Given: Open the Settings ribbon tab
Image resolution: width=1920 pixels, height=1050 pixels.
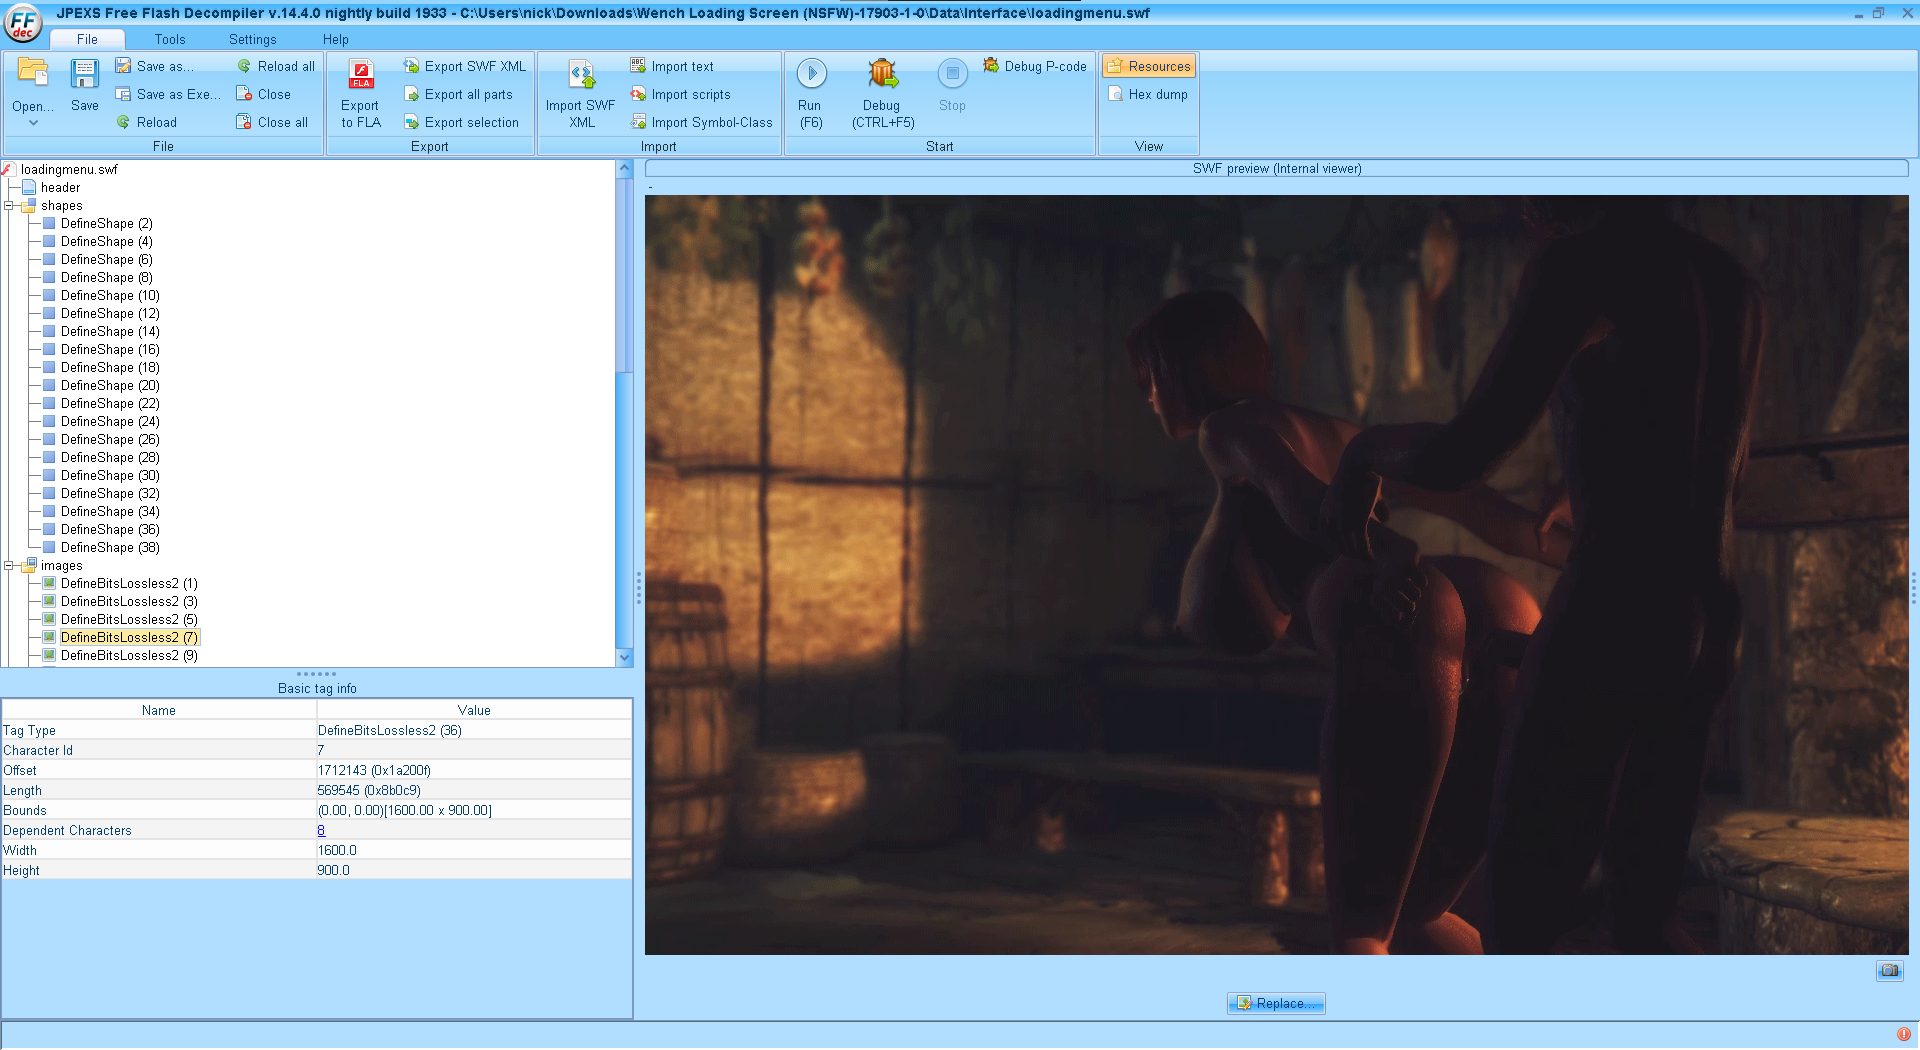Looking at the screenshot, I should (x=252, y=39).
